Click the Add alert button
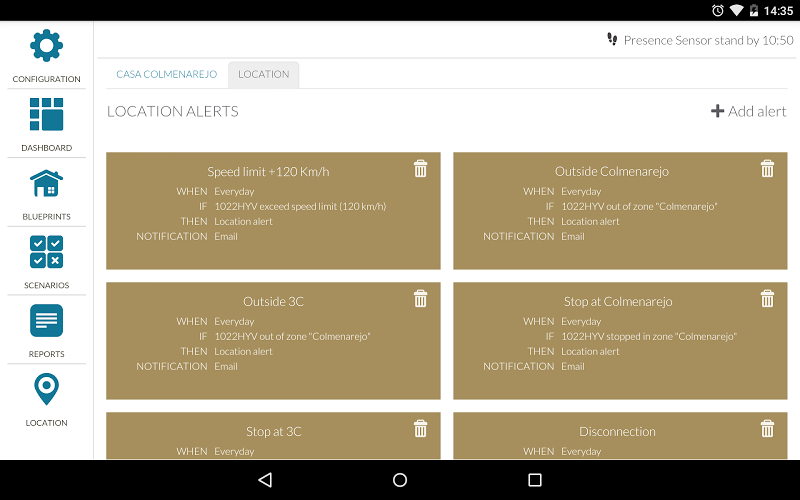 tap(748, 111)
